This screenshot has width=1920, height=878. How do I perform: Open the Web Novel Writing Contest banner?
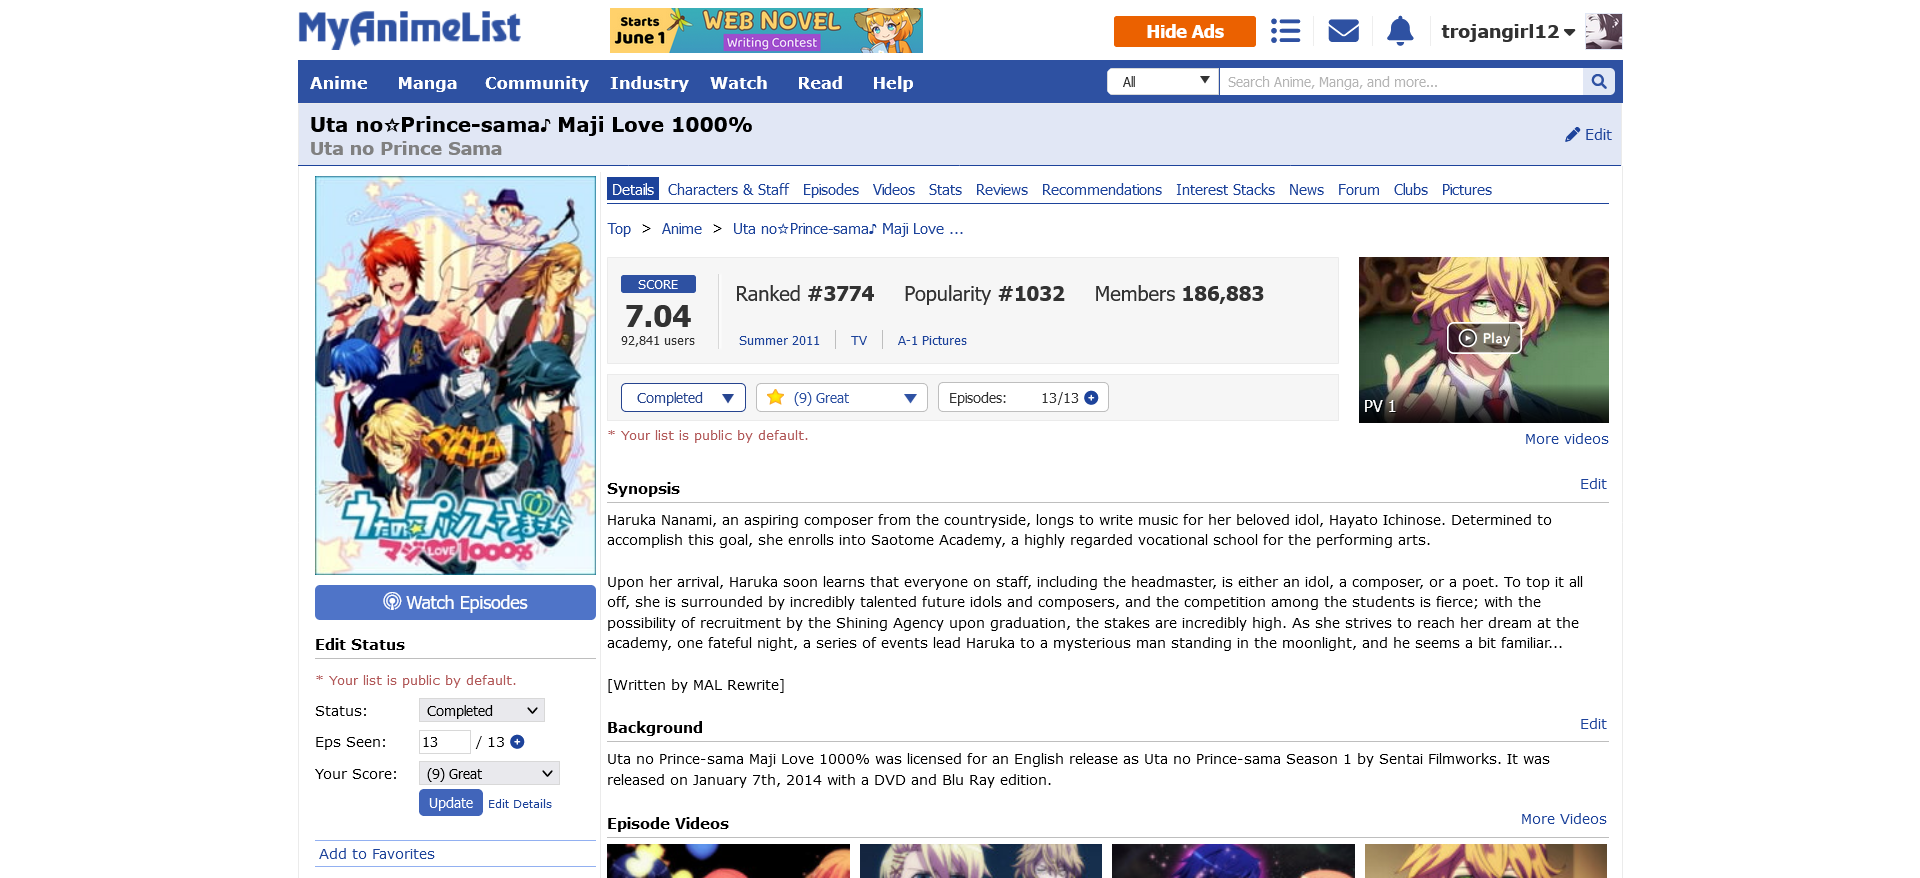click(x=766, y=31)
